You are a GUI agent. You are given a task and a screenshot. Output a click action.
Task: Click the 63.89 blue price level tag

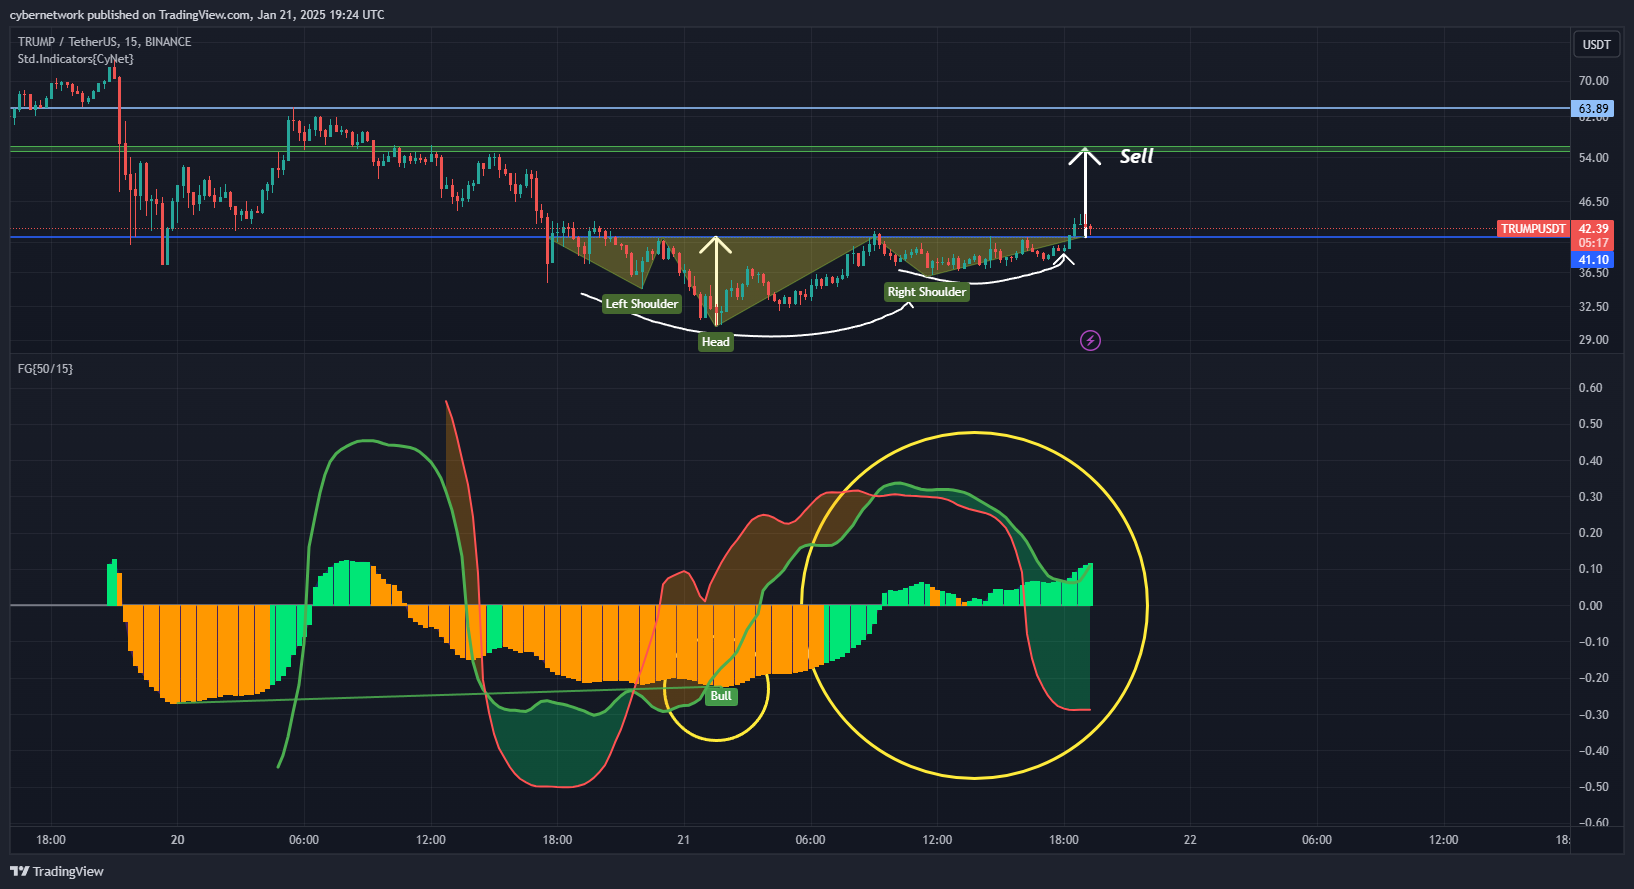1593,109
